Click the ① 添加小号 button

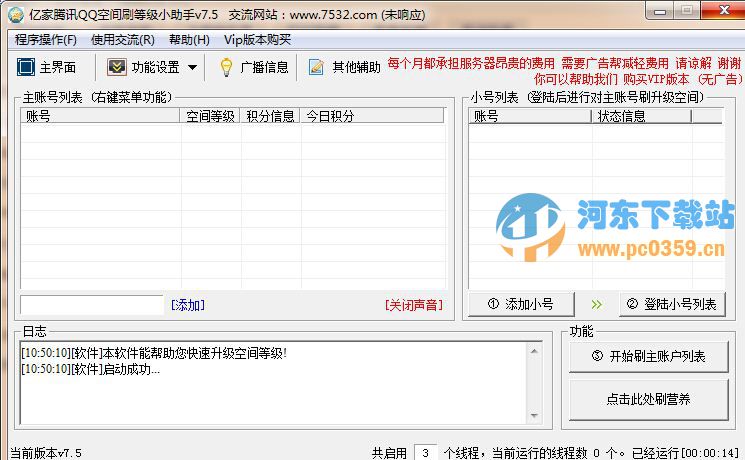click(521, 304)
